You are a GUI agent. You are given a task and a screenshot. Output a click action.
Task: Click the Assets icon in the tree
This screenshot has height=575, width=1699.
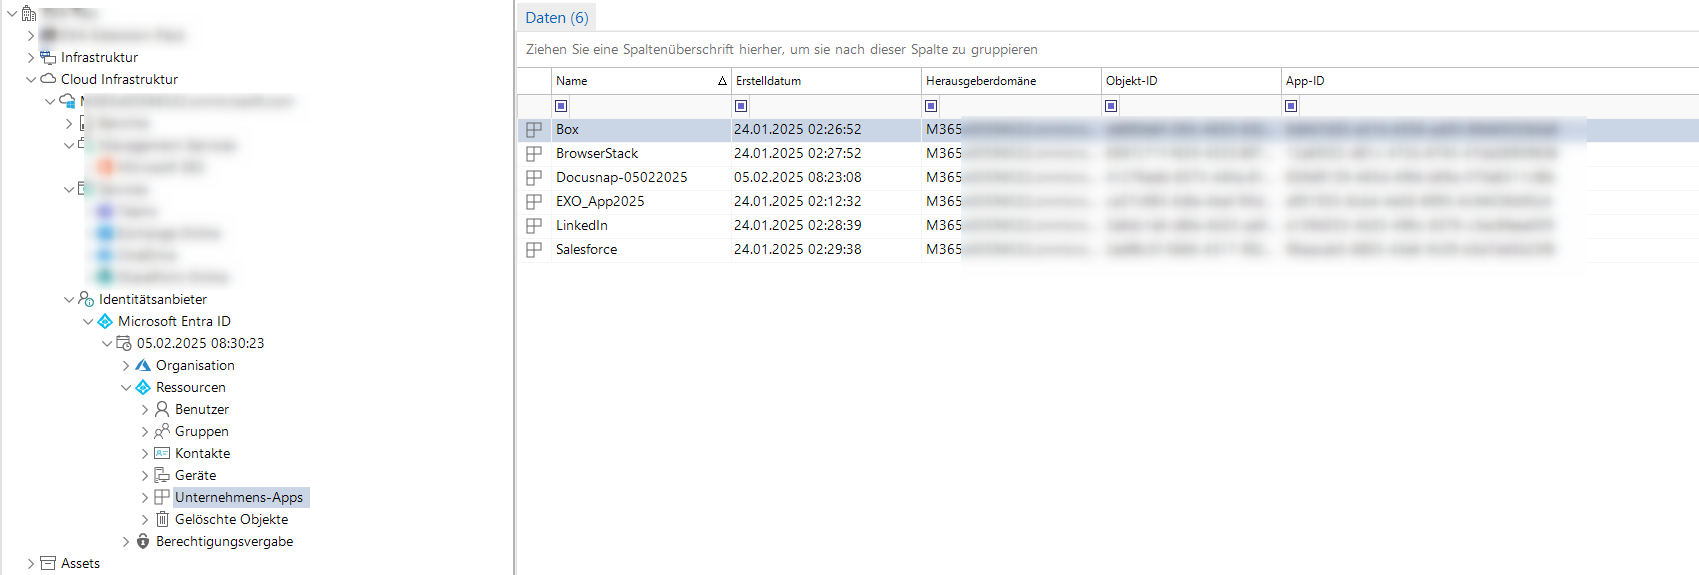[x=47, y=563]
